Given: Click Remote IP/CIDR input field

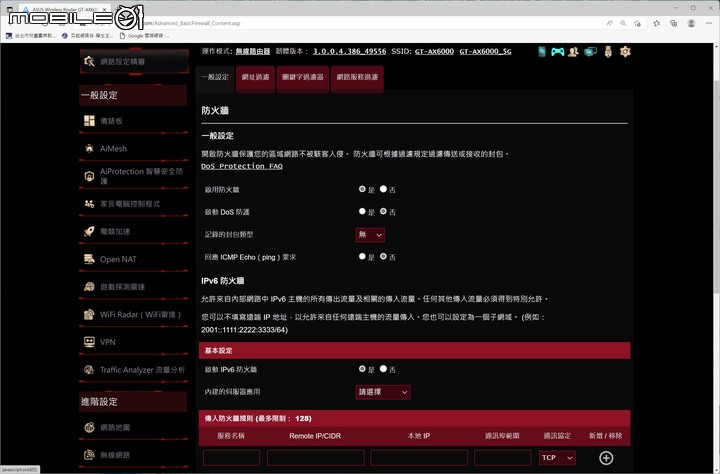Looking at the screenshot, I should tap(315, 458).
